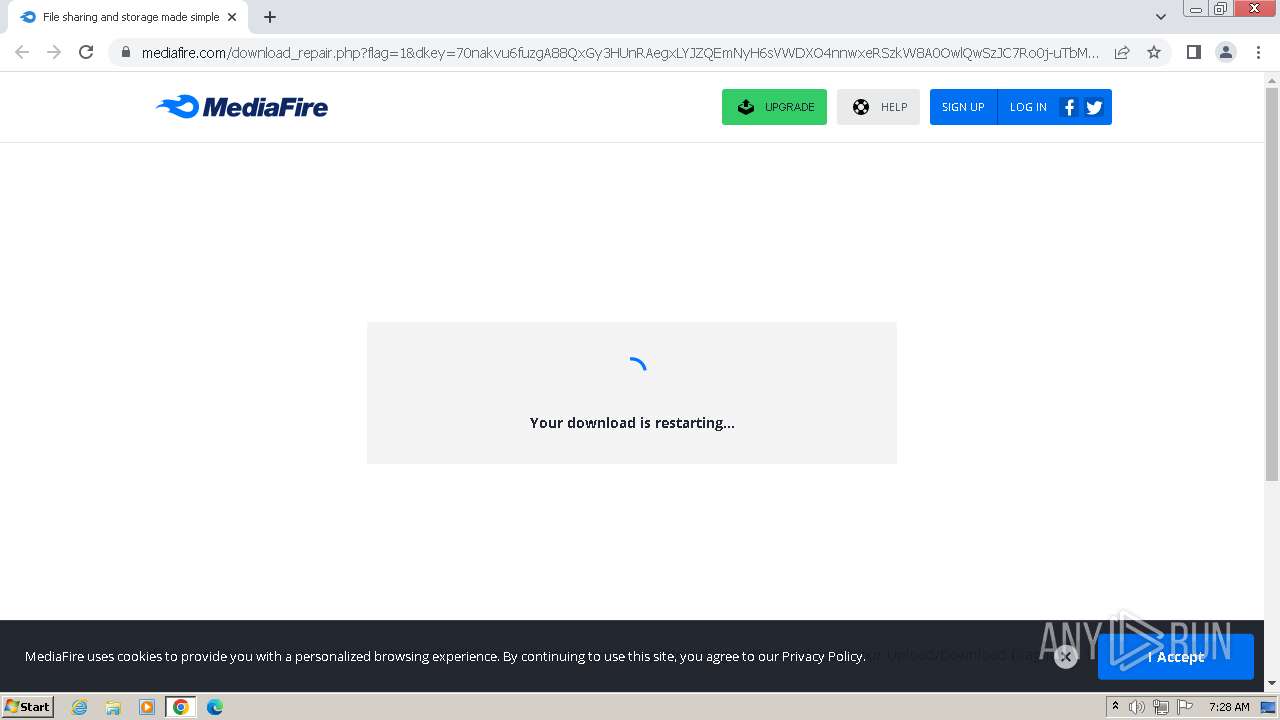The height and width of the screenshot is (720, 1280).
Task: Open File Explorer from taskbar
Action: [113, 707]
